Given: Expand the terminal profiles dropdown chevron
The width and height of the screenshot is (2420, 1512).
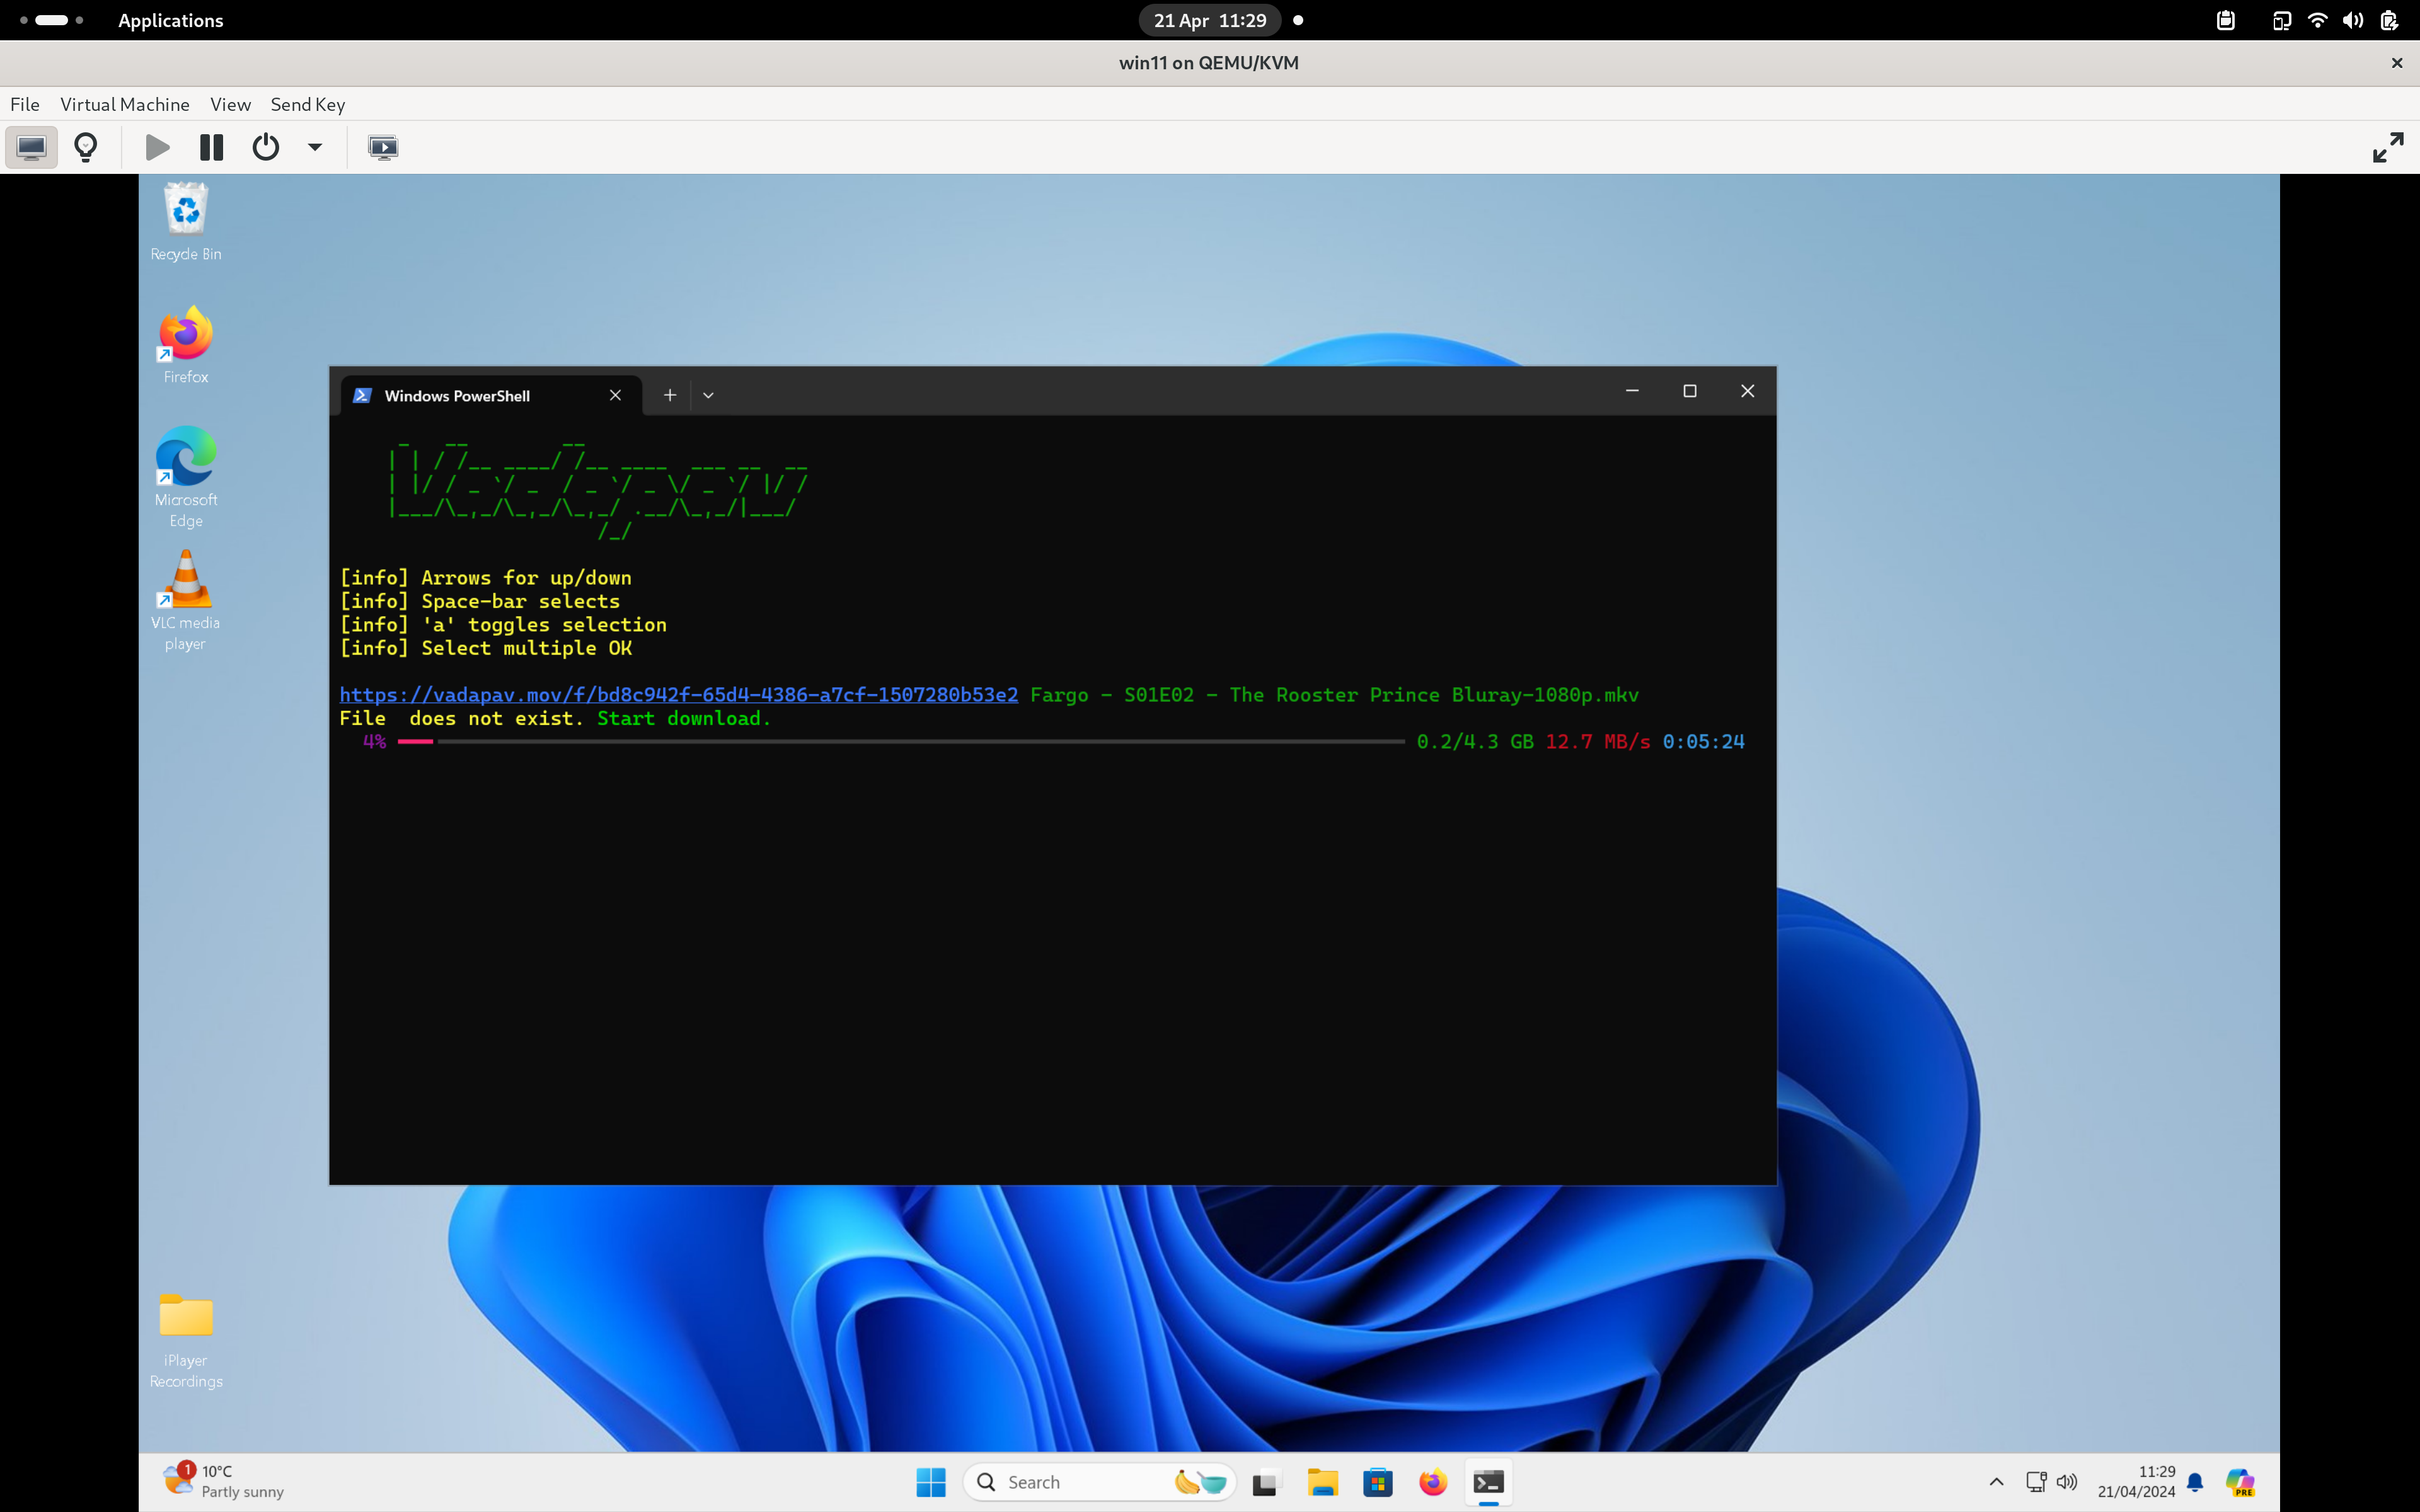Looking at the screenshot, I should 708,395.
